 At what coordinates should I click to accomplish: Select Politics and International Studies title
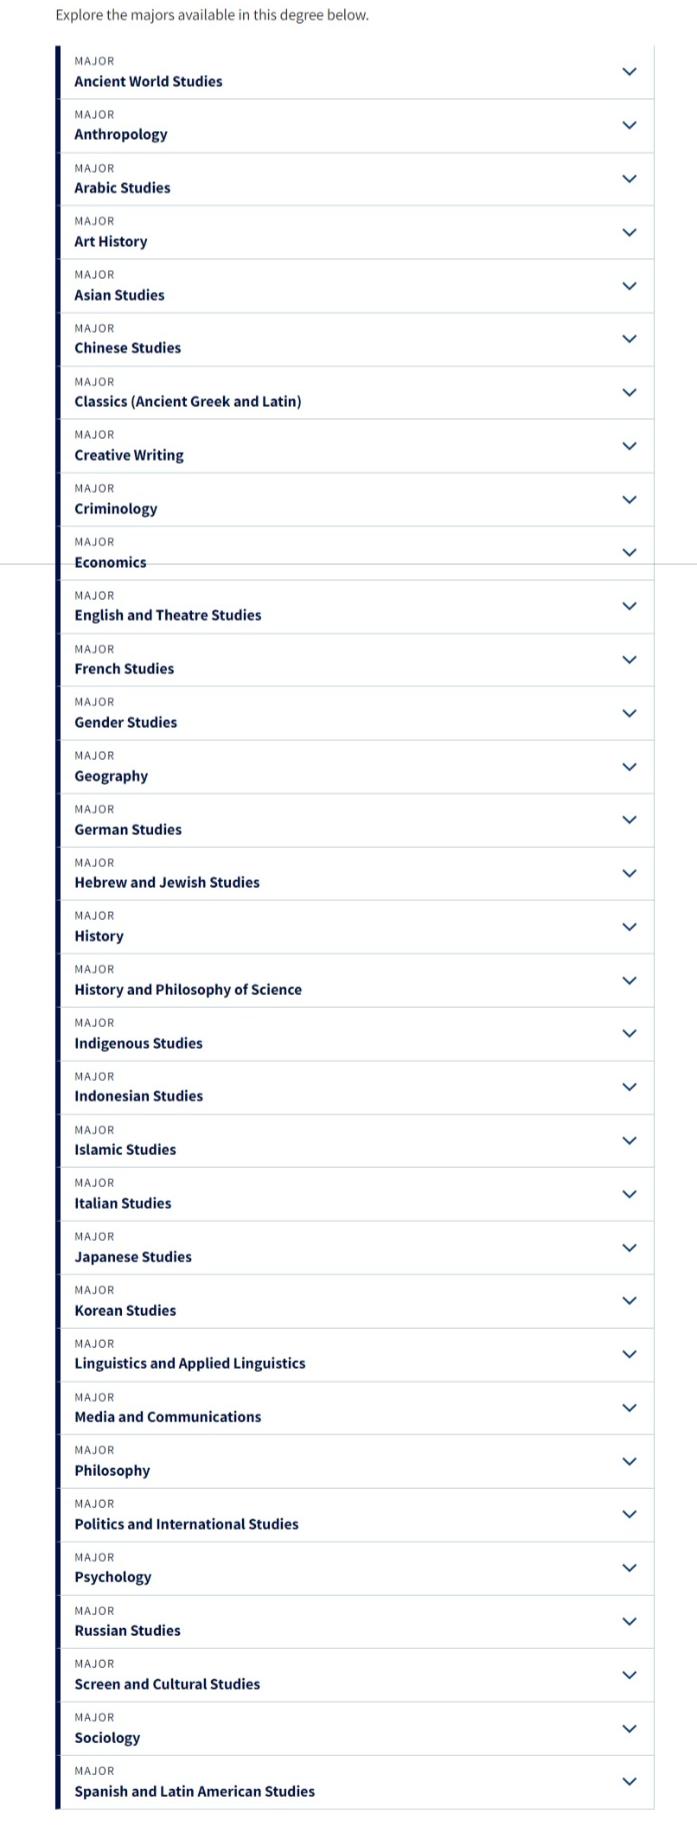[186, 1524]
